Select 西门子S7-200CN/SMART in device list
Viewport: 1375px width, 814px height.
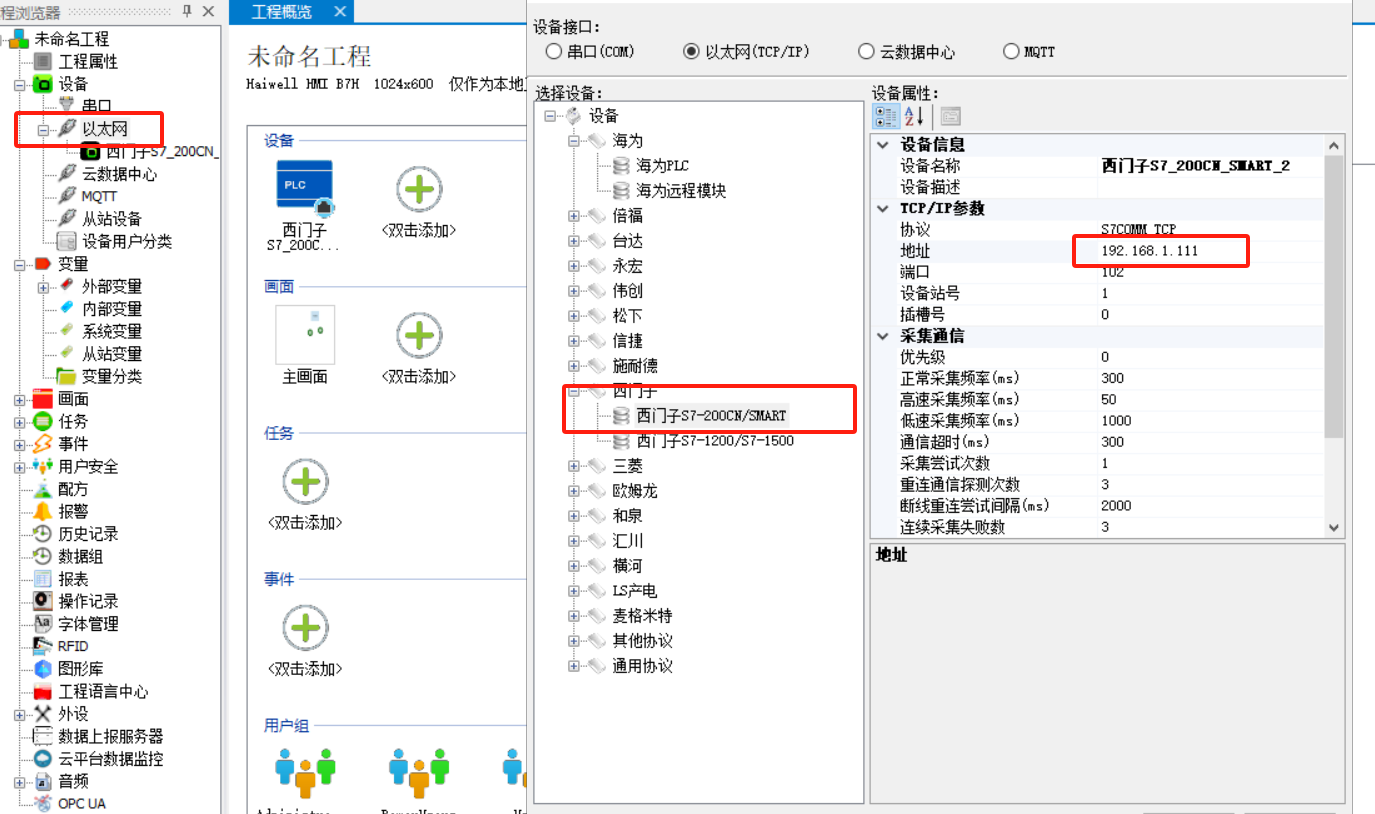click(x=711, y=416)
